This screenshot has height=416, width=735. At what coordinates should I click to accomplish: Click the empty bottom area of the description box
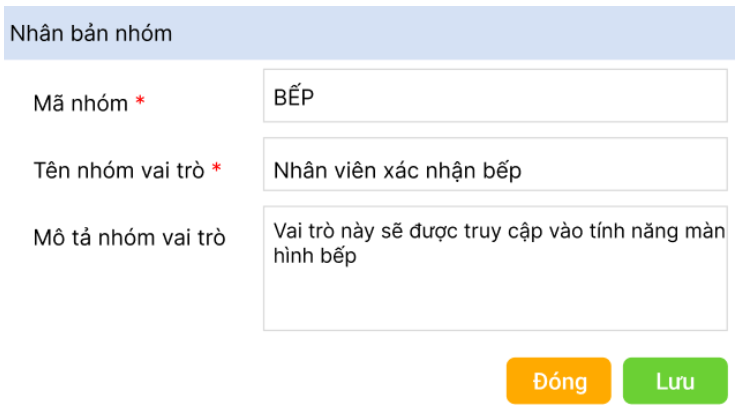(x=494, y=305)
